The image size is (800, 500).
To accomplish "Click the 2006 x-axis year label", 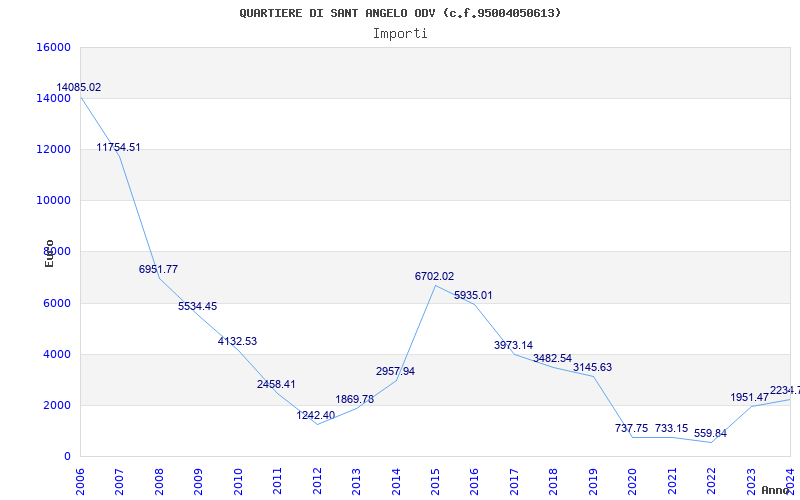I will pyautogui.click(x=80, y=481).
